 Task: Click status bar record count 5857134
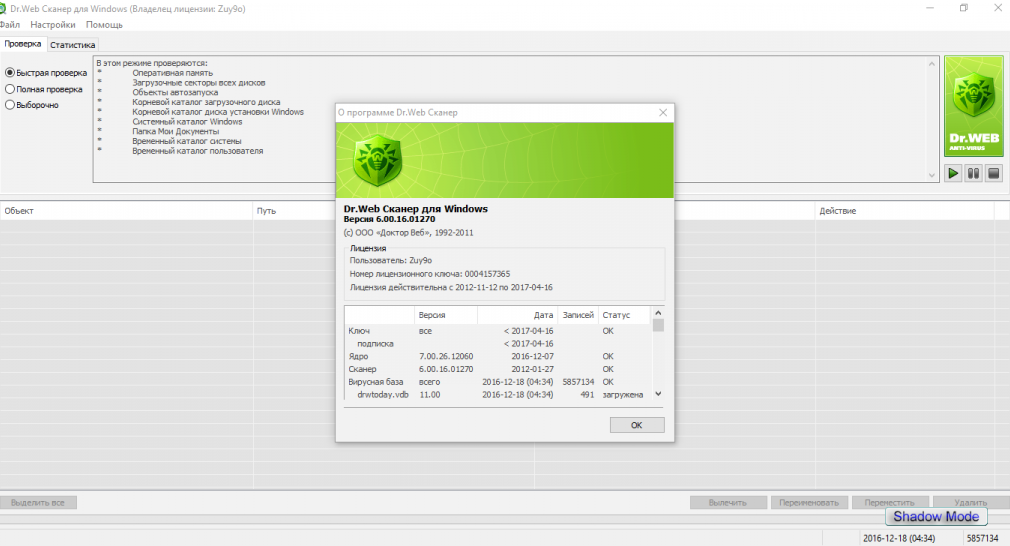click(x=982, y=538)
